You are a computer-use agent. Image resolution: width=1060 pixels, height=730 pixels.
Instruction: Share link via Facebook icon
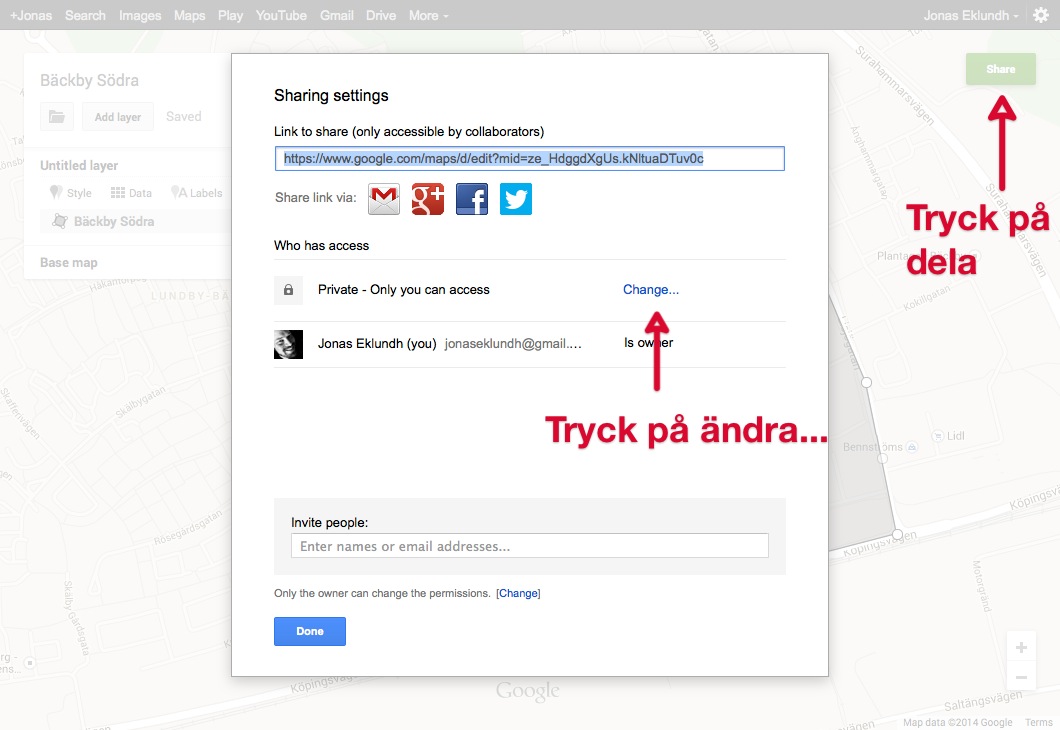click(472, 199)
